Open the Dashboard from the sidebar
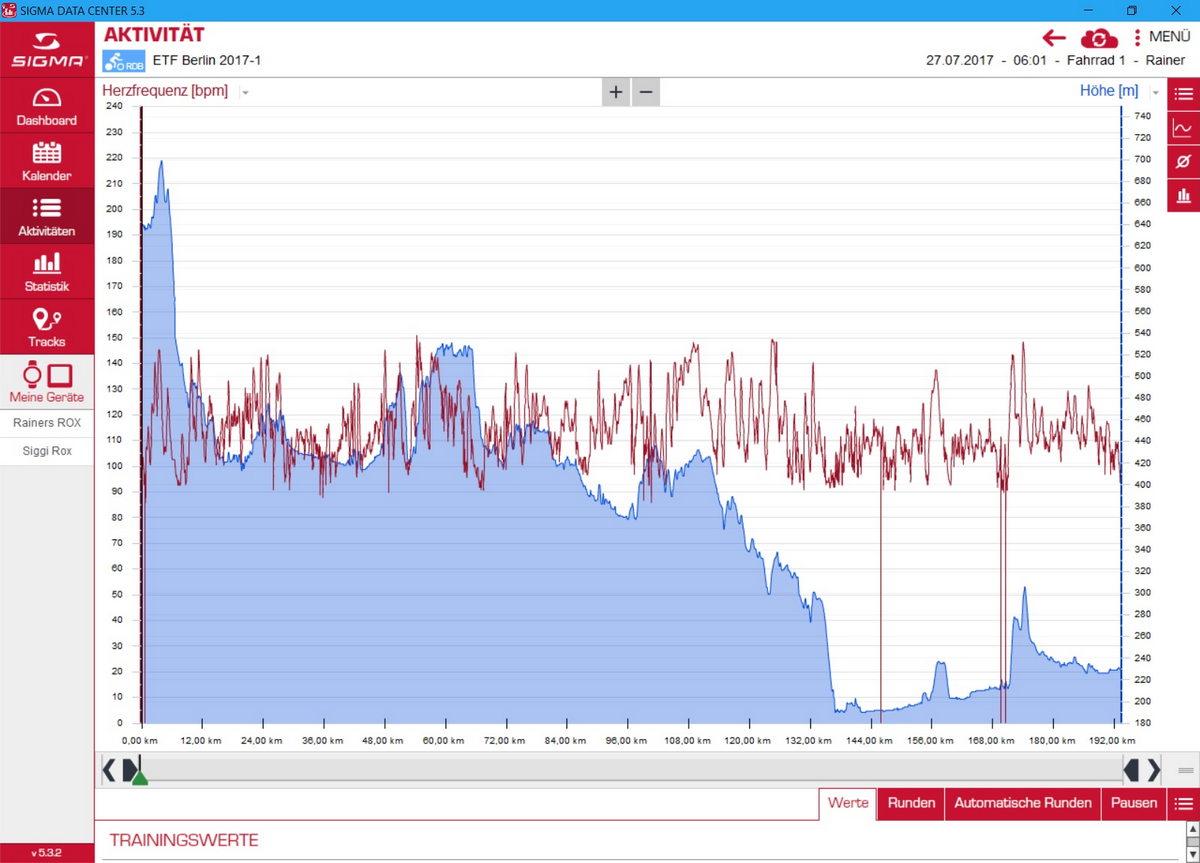The height and width of the screenshot is (863, 1200). pos(47,107)
